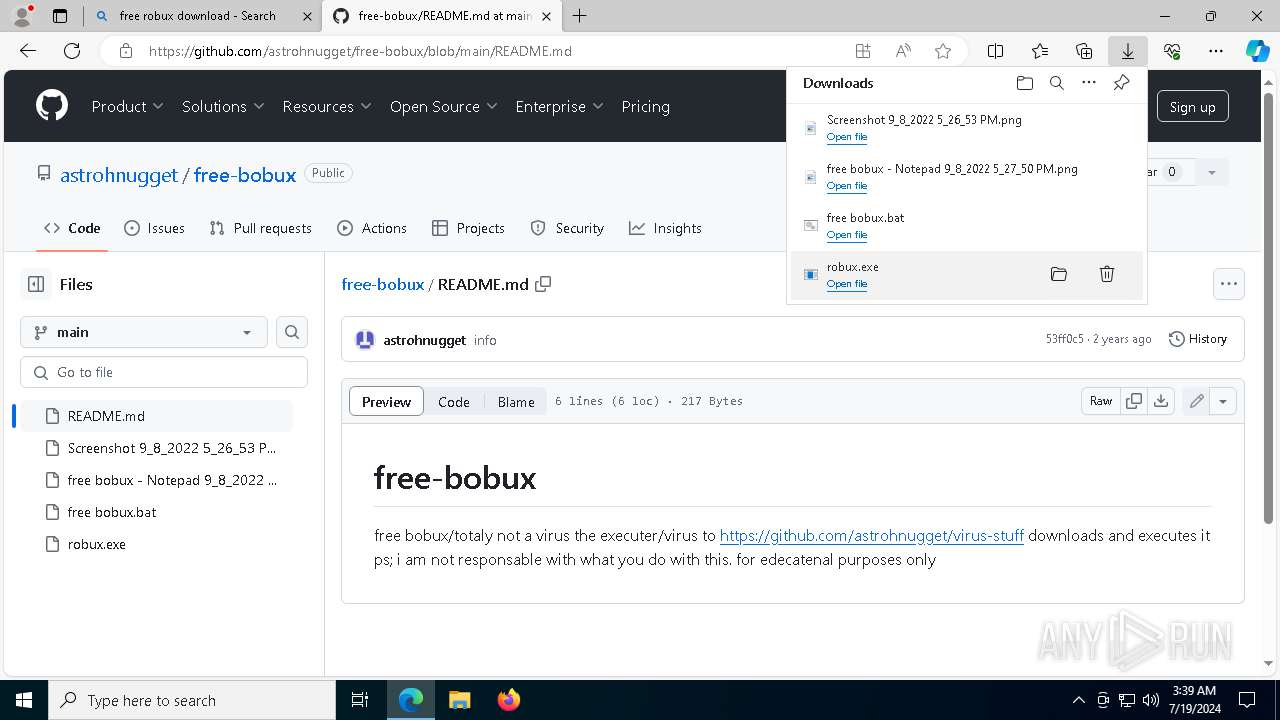
Task: Expand the Product menu
Action: (x=128, y=106)
